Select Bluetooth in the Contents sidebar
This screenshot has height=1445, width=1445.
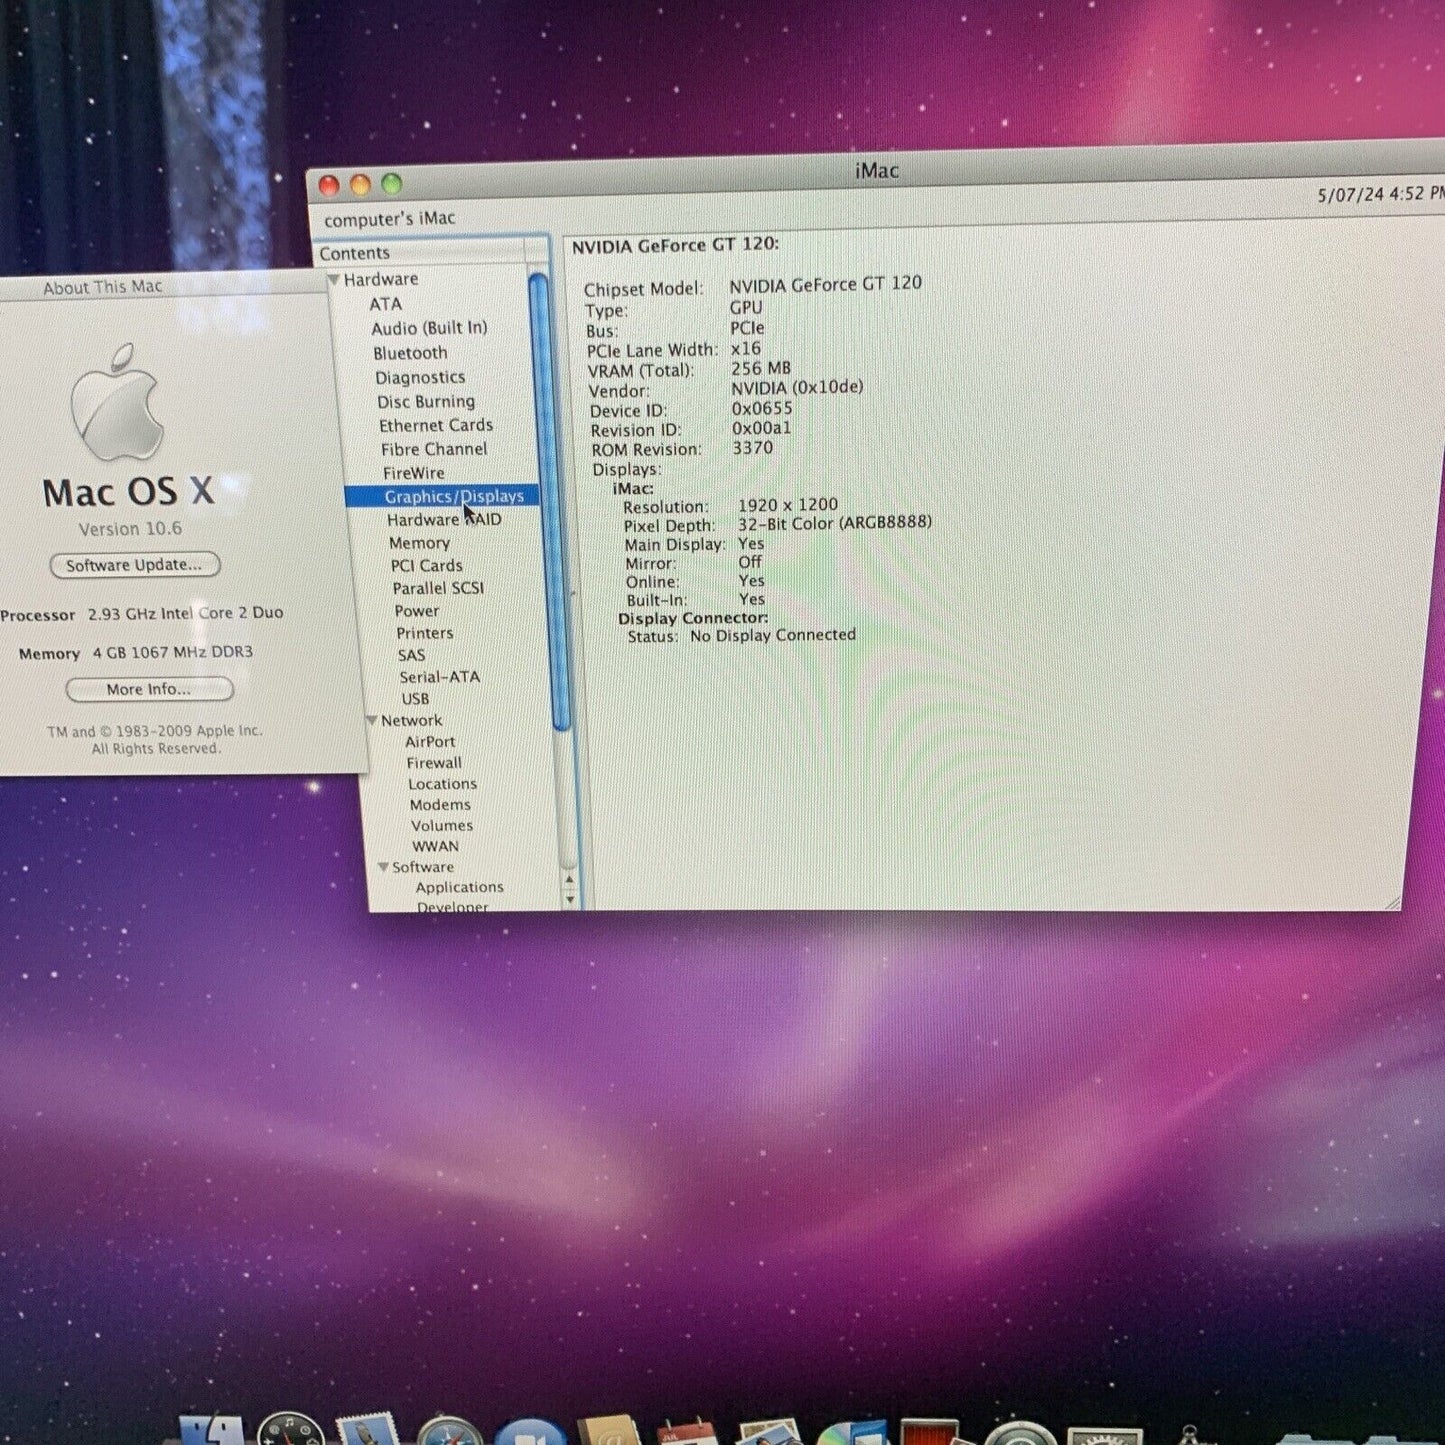(411, 352)
